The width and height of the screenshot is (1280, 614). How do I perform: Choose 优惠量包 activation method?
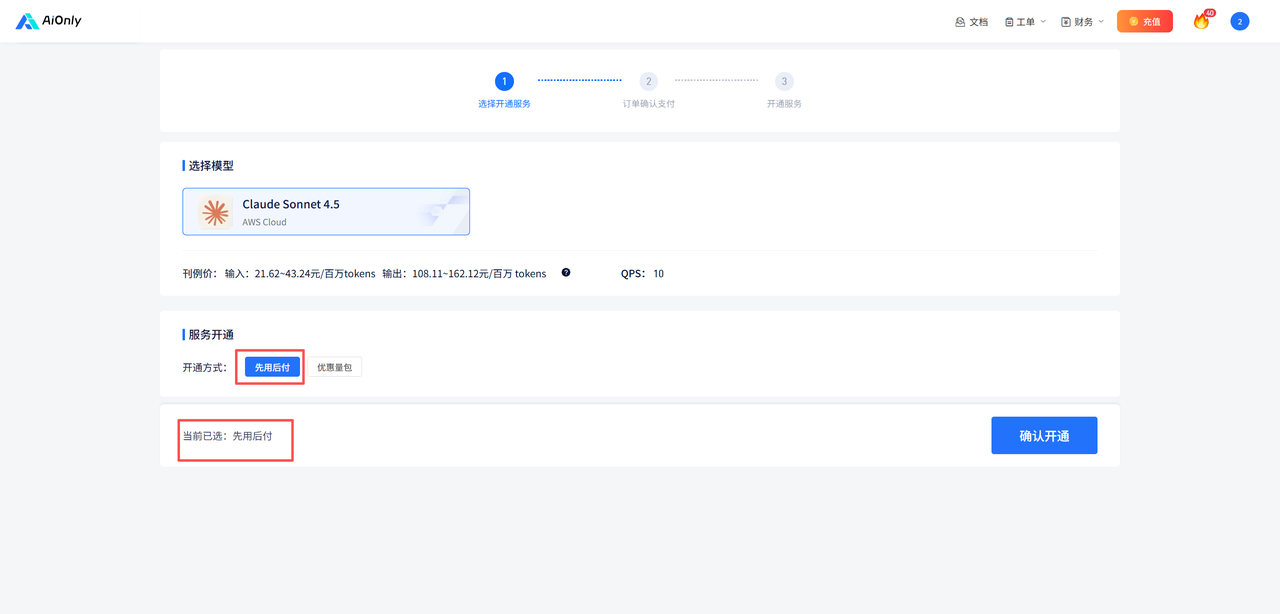point(334,367)
